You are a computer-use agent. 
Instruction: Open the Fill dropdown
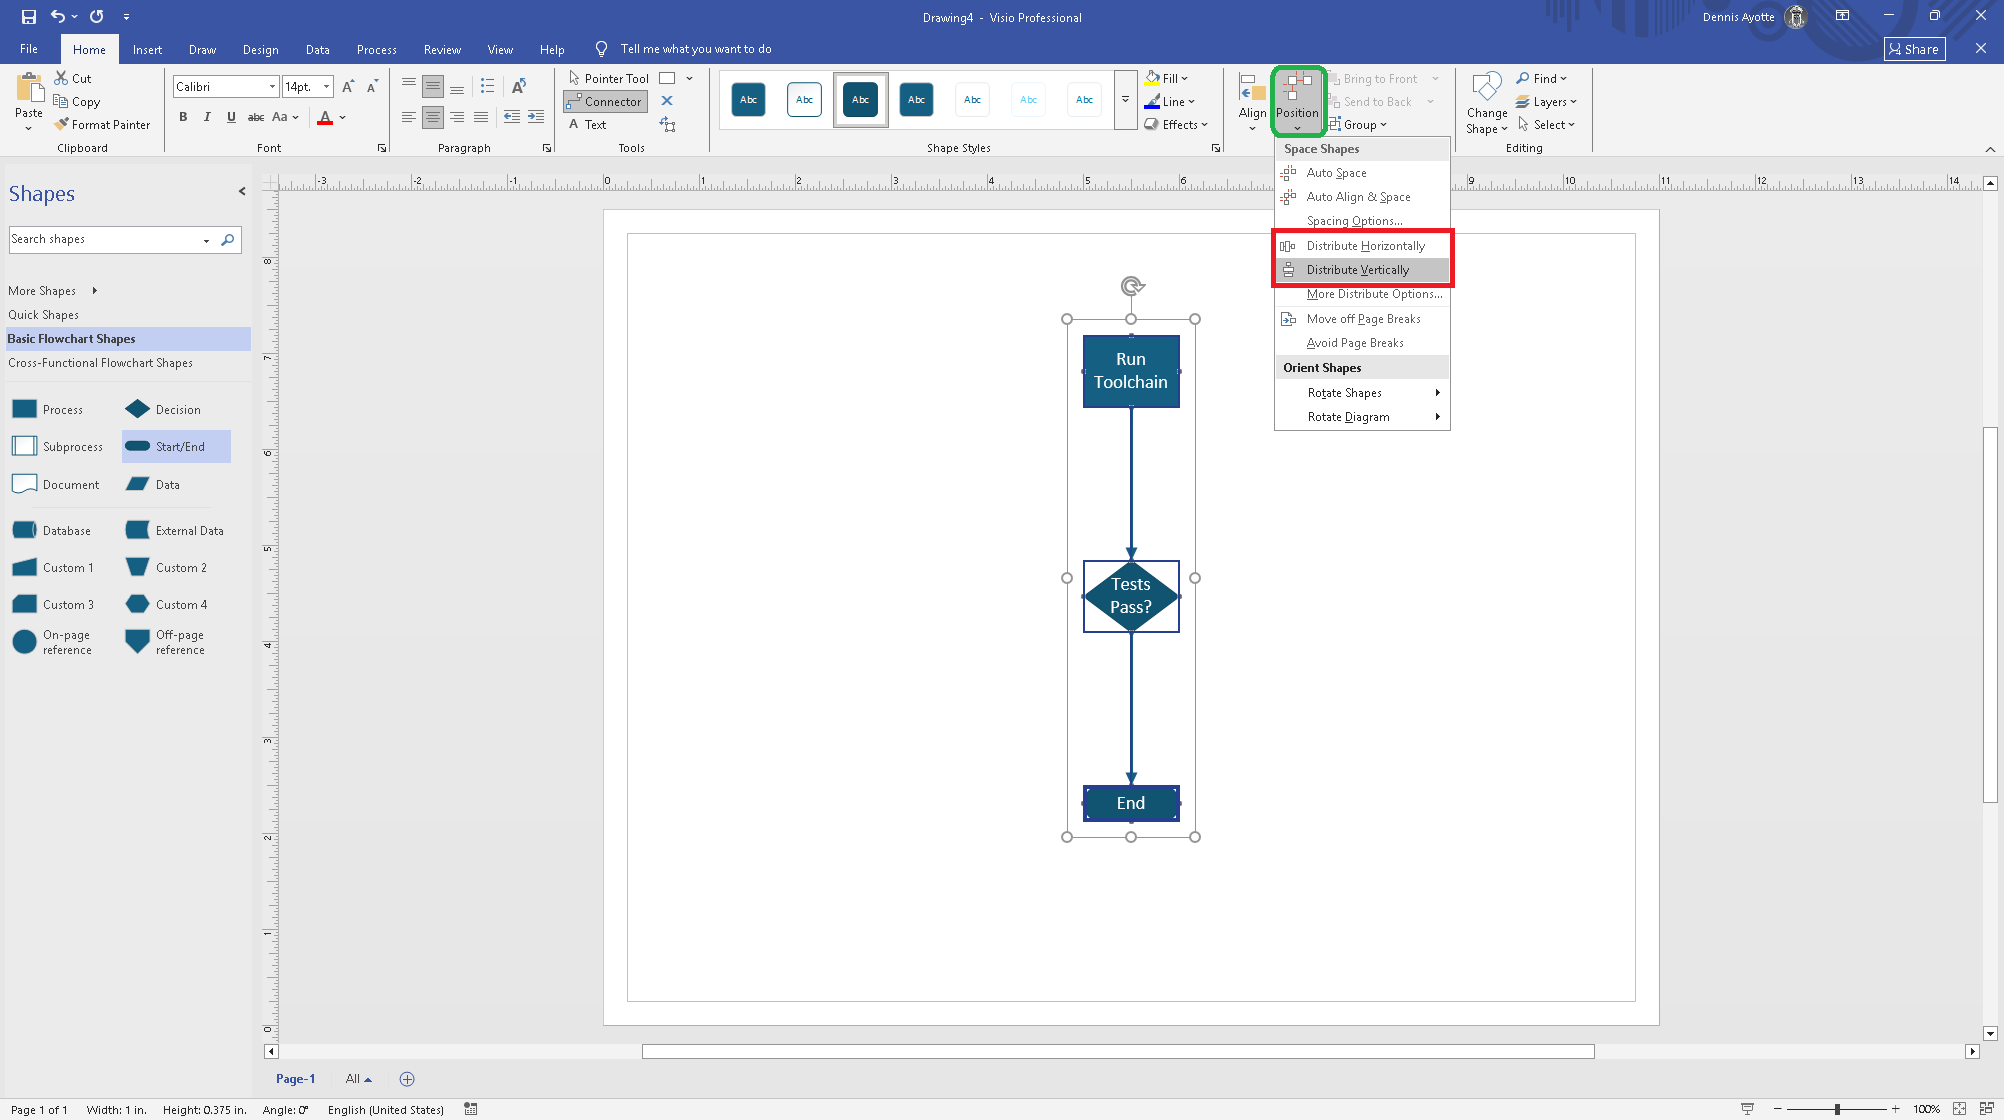[1167, 78]
